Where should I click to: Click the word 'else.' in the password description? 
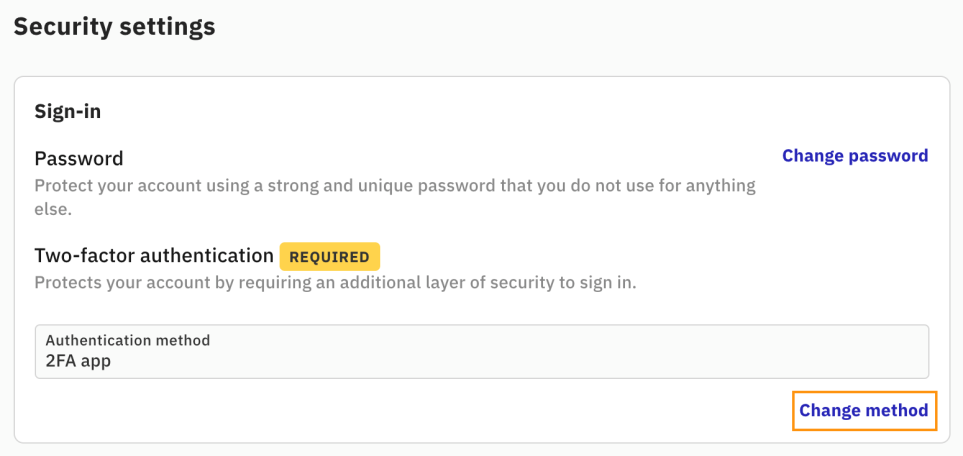[51, 211]
